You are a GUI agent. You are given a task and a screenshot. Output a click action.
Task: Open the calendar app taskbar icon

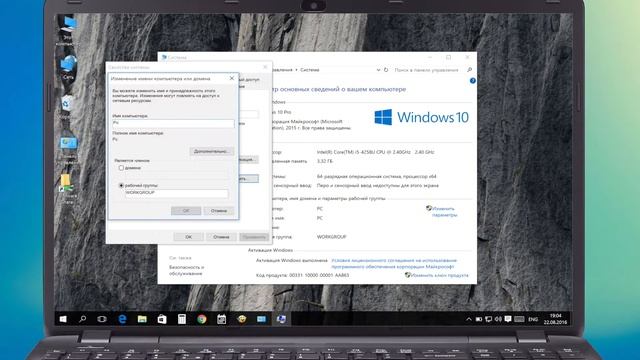tap(222, 319)
